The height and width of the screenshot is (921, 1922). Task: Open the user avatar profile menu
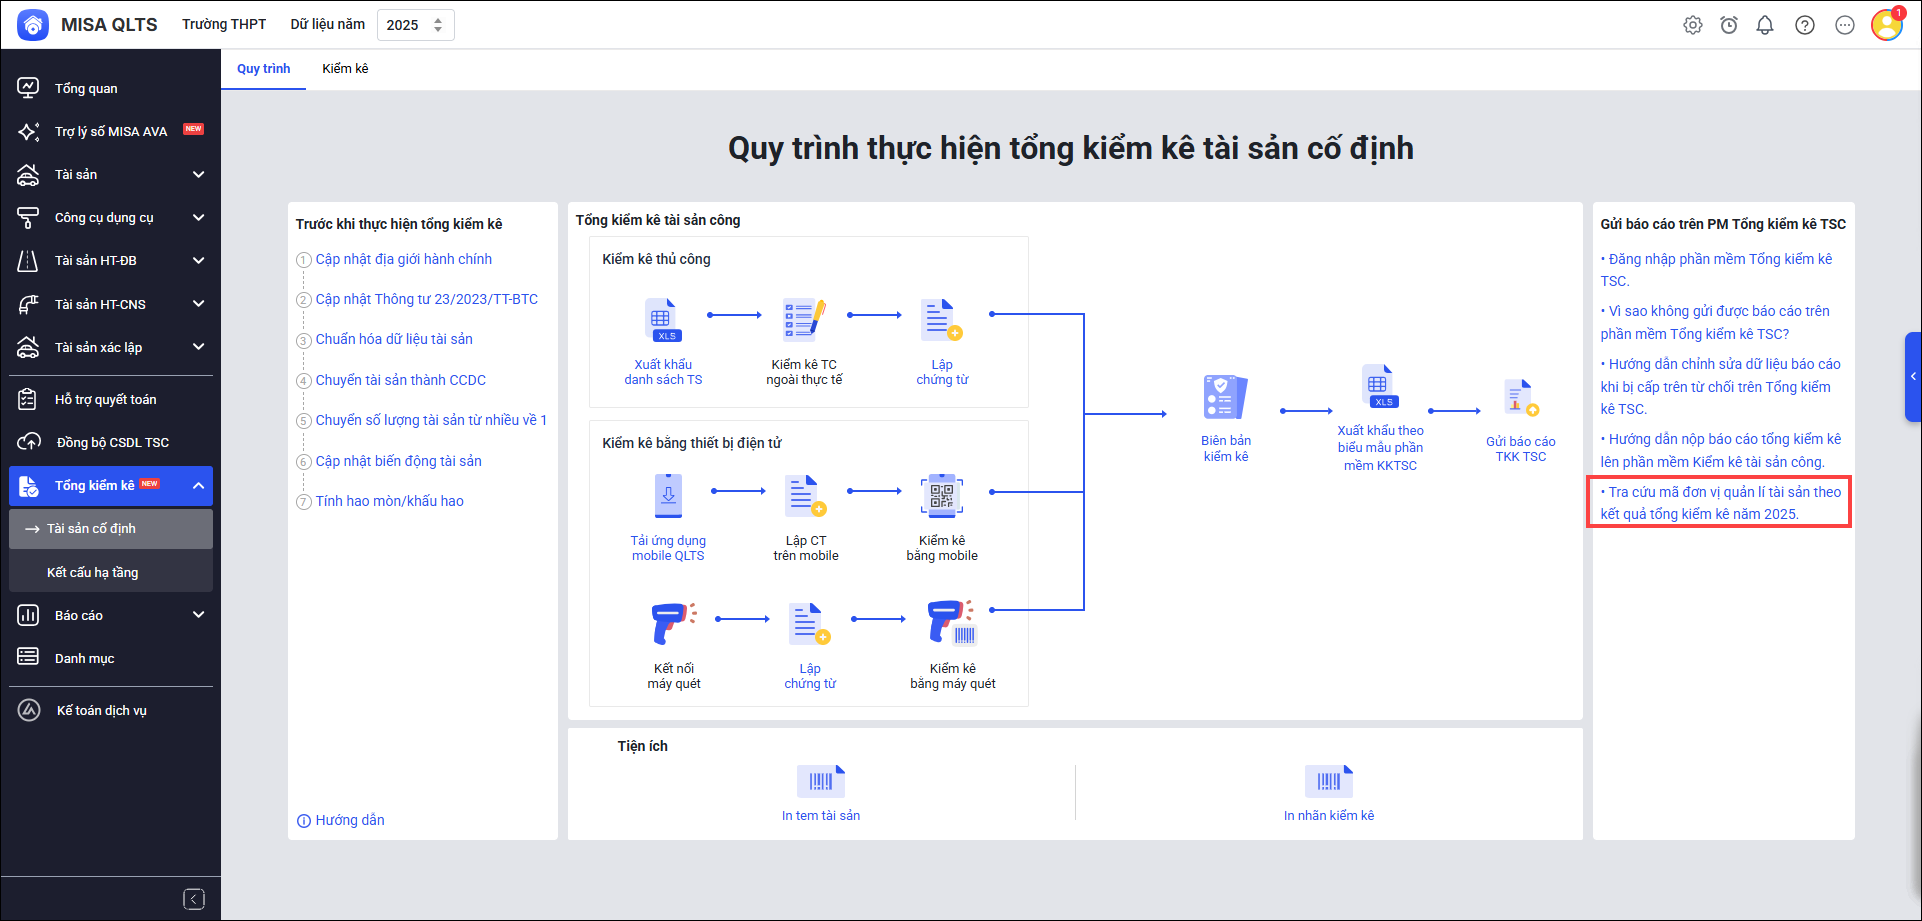(x=1886, y=25)
